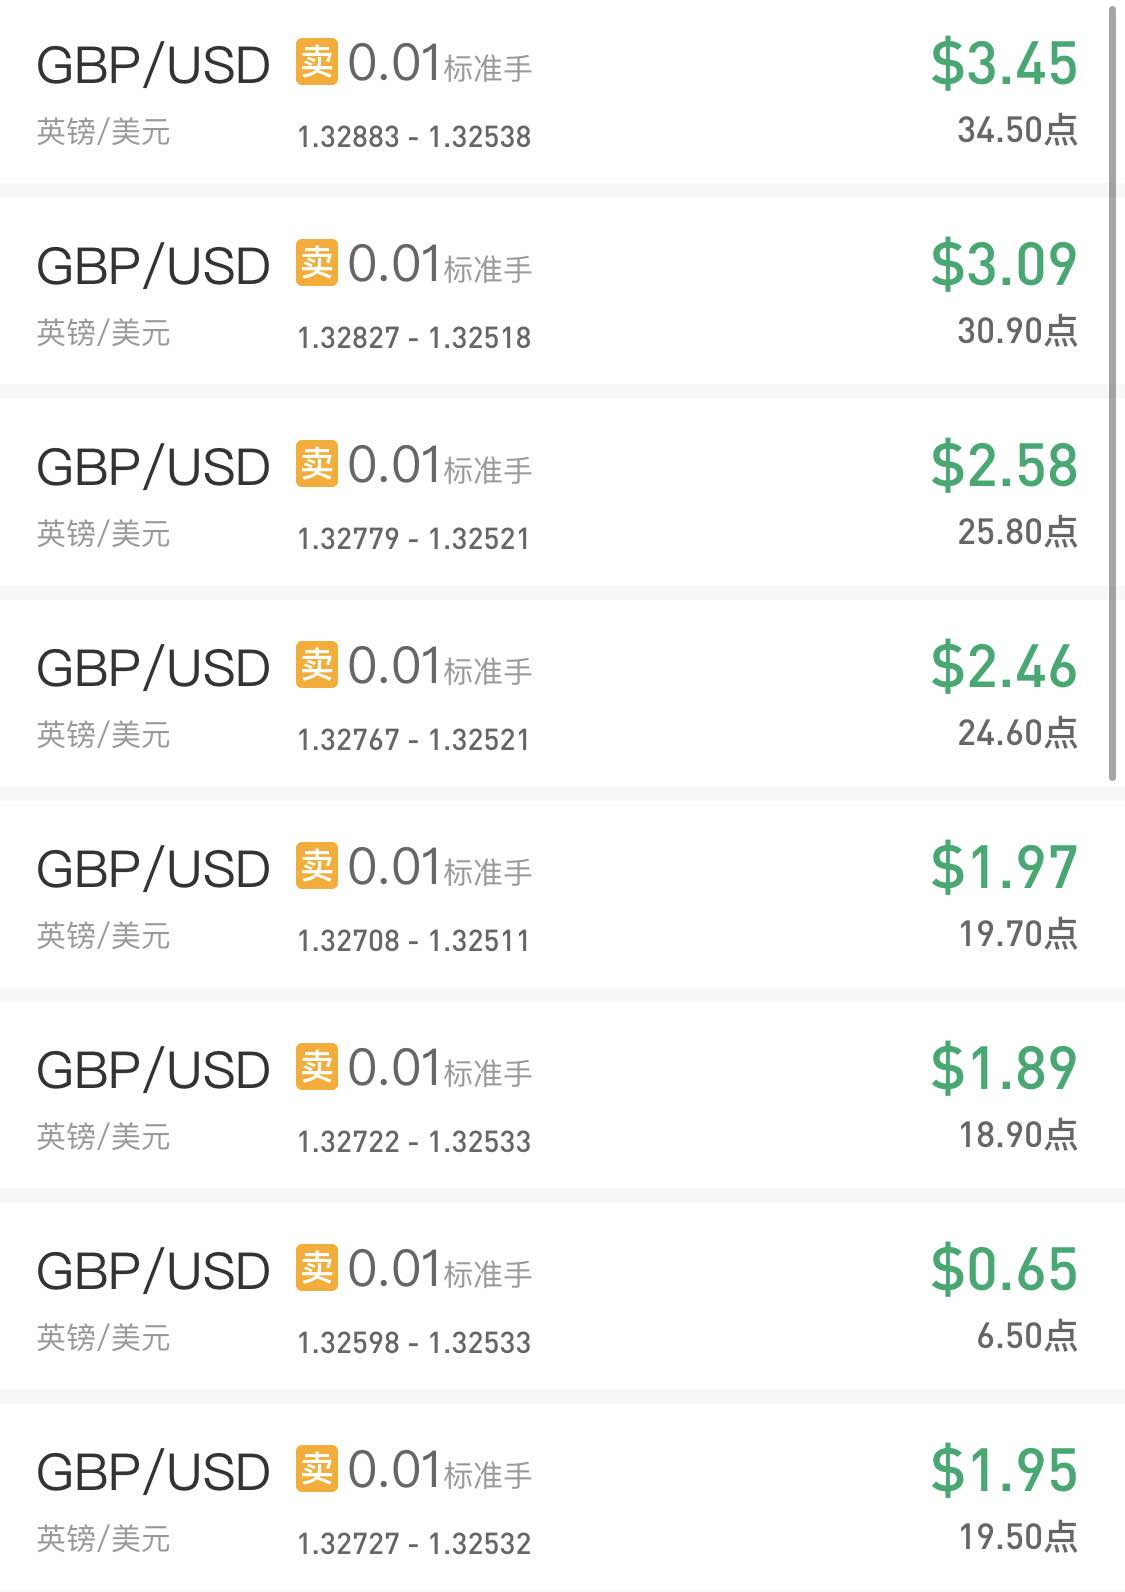
Task: Tap the 34.50点 points label
Action: [x=1017, y=130]
